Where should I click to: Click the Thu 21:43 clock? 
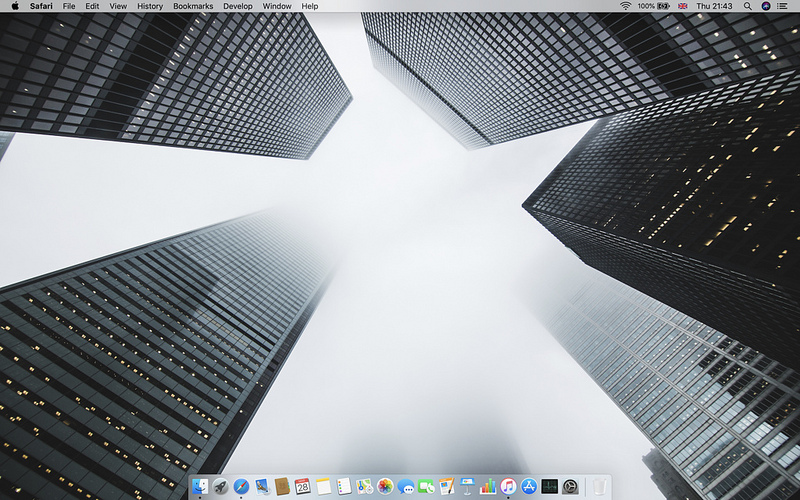[714, 6]
